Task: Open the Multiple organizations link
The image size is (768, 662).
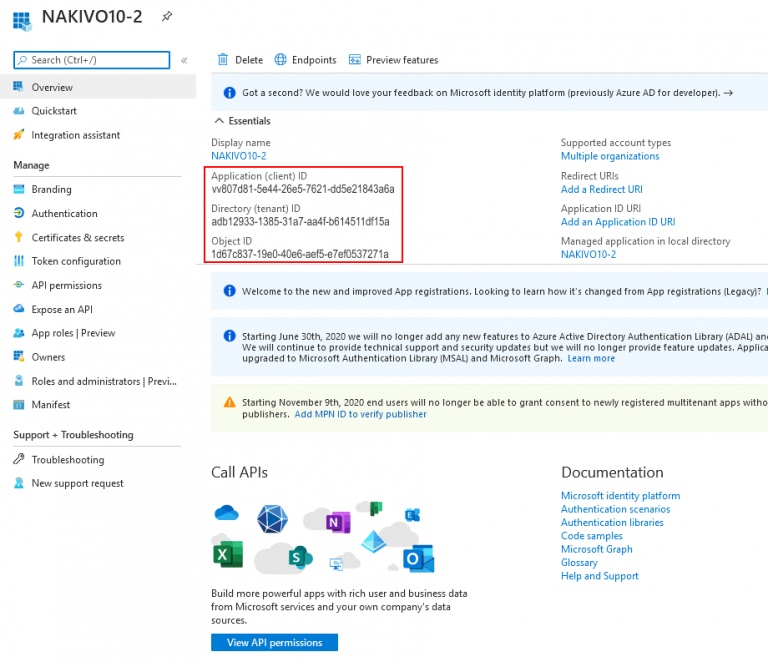Action: [x=610, y=156]
